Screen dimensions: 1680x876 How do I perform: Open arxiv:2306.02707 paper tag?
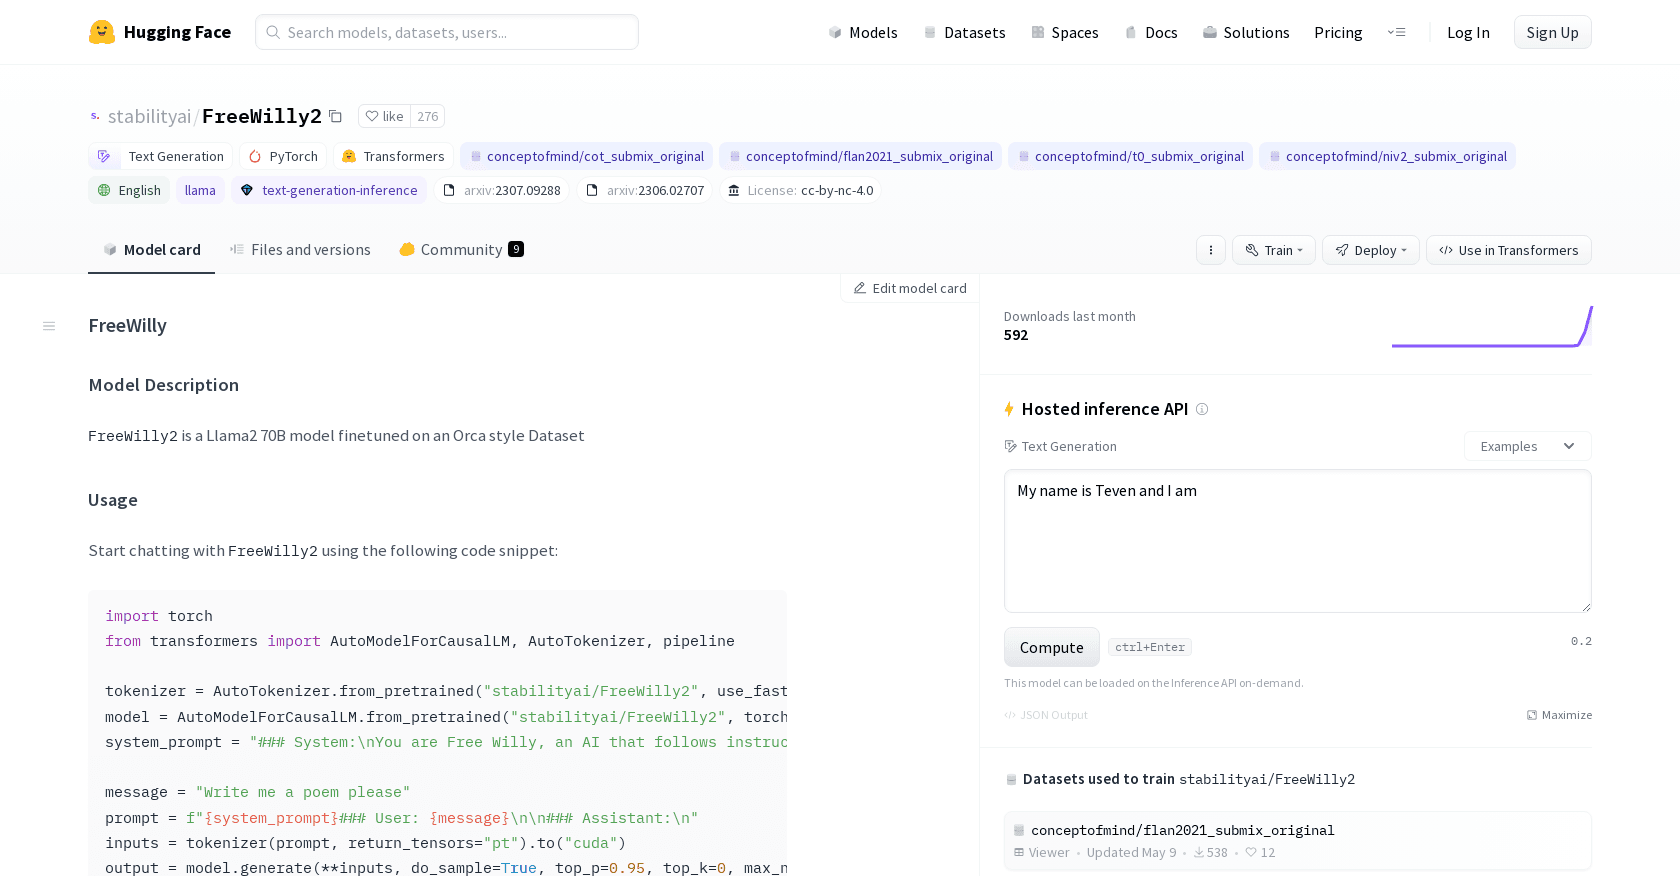click(x=645, y=190)
